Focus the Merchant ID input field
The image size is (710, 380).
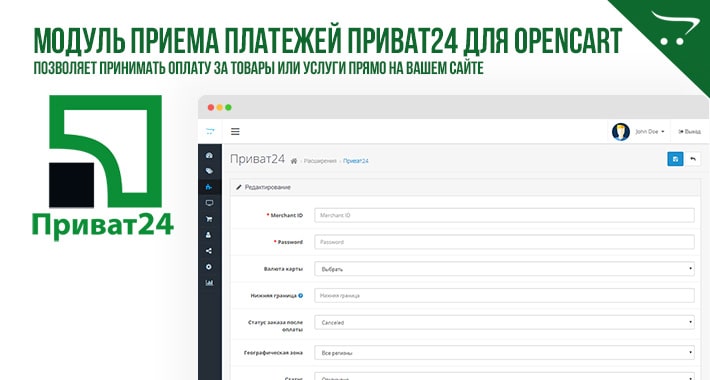click(x=504, y=215)
